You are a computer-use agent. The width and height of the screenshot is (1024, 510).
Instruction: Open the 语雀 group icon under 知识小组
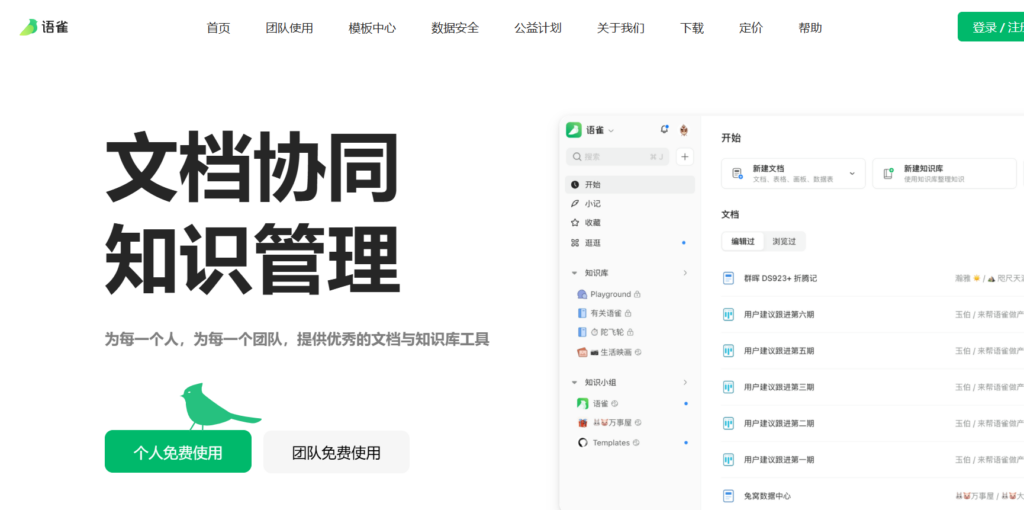(x=583, y=404)
